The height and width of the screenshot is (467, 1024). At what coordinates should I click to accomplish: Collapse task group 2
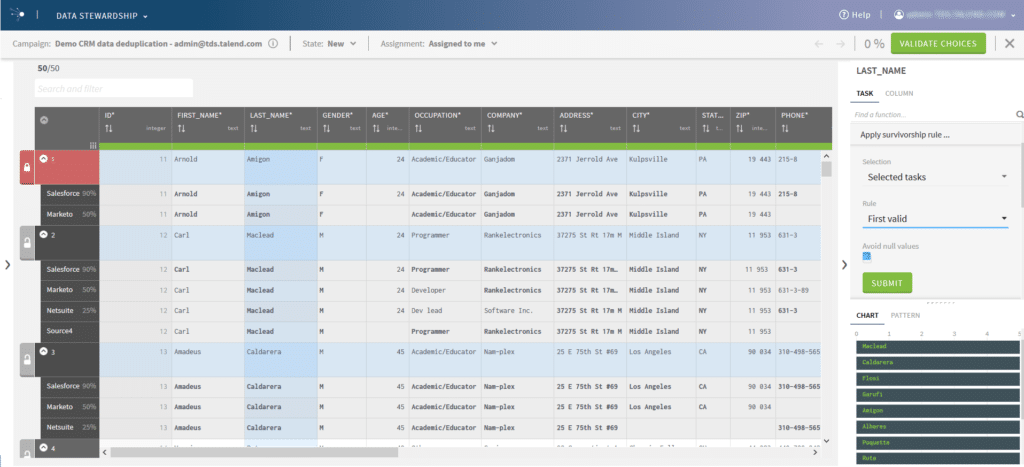tap(43, 234)
